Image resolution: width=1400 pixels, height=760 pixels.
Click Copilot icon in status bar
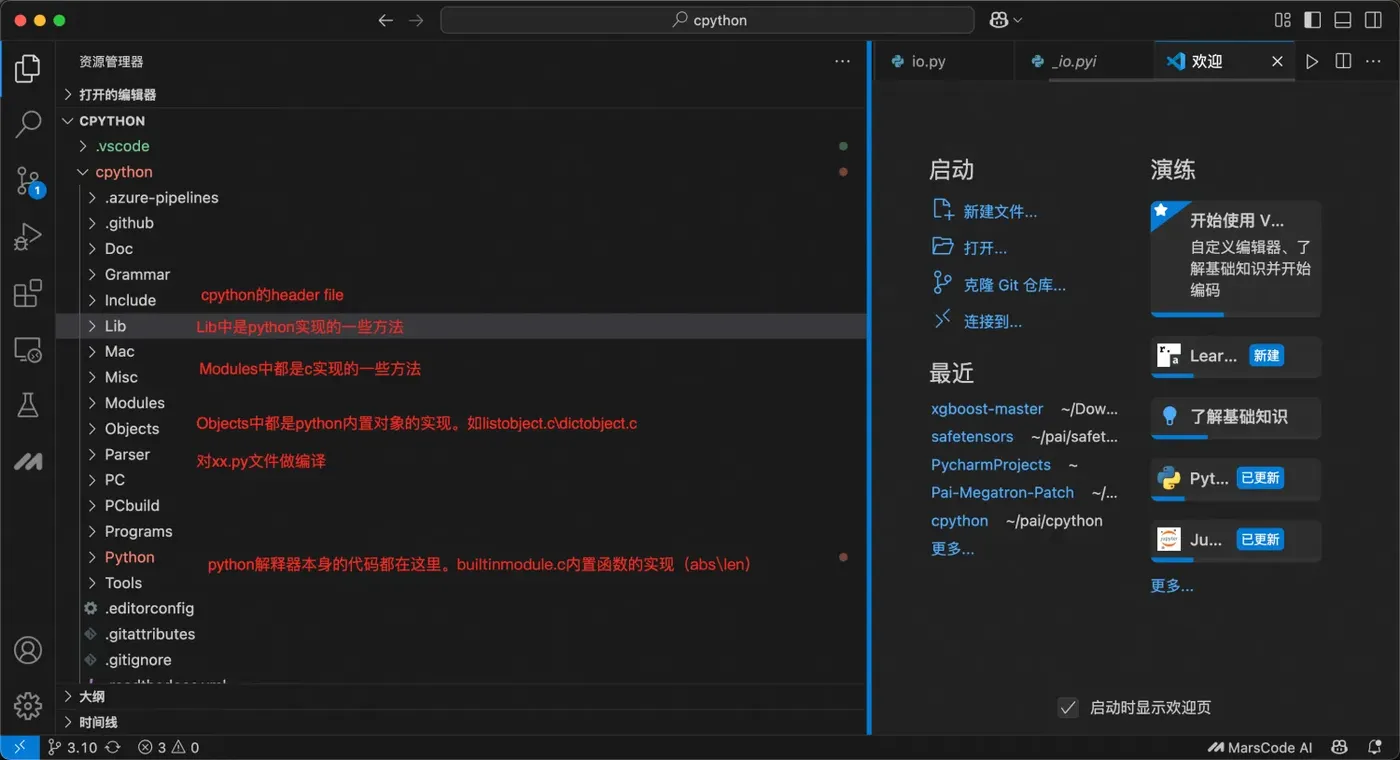(1339, 747)
